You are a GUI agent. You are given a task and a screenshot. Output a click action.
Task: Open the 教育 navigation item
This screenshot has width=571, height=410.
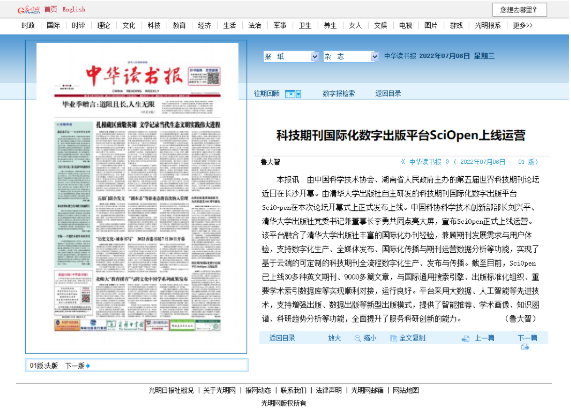179,25
